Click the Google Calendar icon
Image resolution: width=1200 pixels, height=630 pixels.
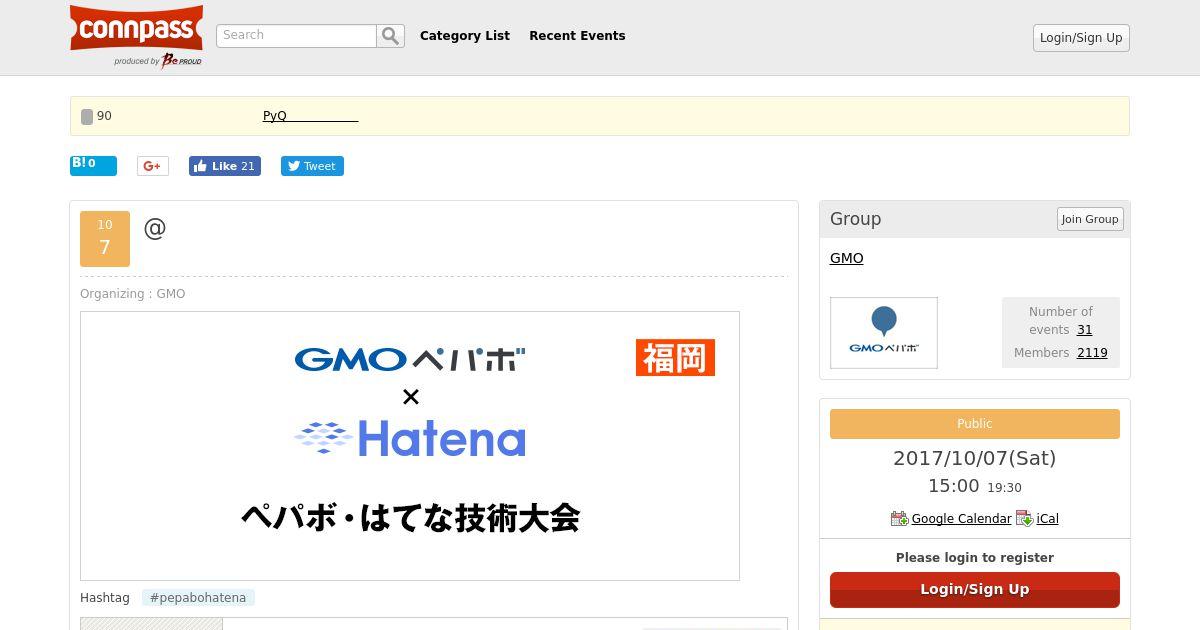(x=899, y=518)
